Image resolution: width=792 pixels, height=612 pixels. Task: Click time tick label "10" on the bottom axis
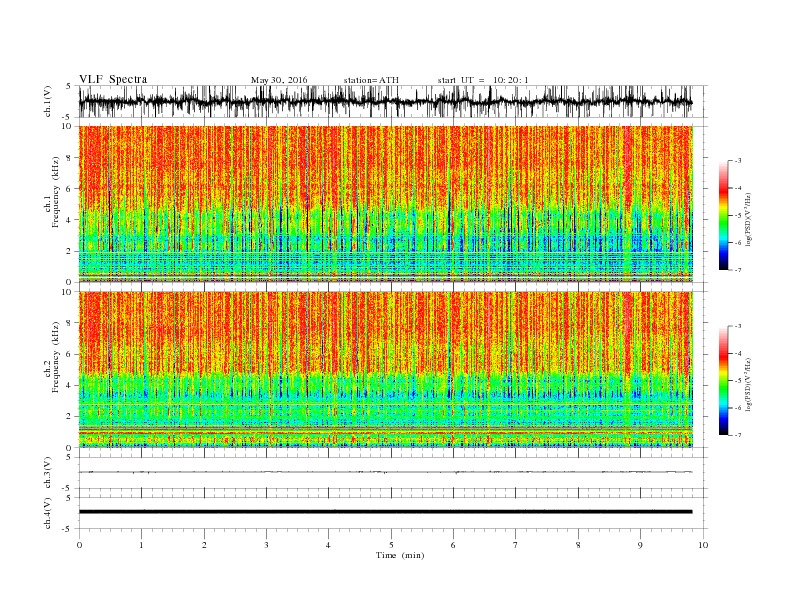coord(703,545)
